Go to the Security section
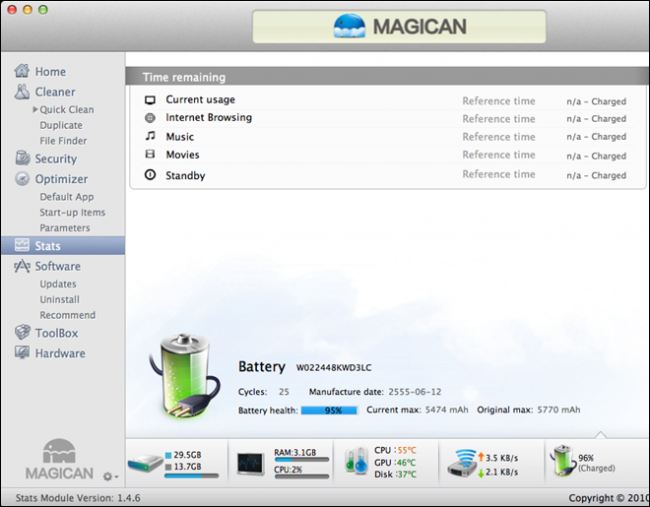 (56, 159)
